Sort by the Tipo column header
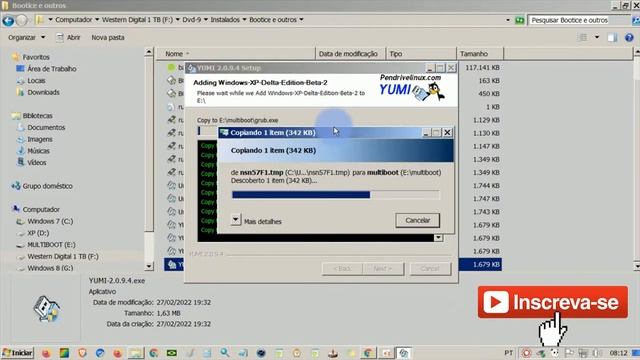The height and width of the screenshot is (360, 640). [x=421, y=53]
